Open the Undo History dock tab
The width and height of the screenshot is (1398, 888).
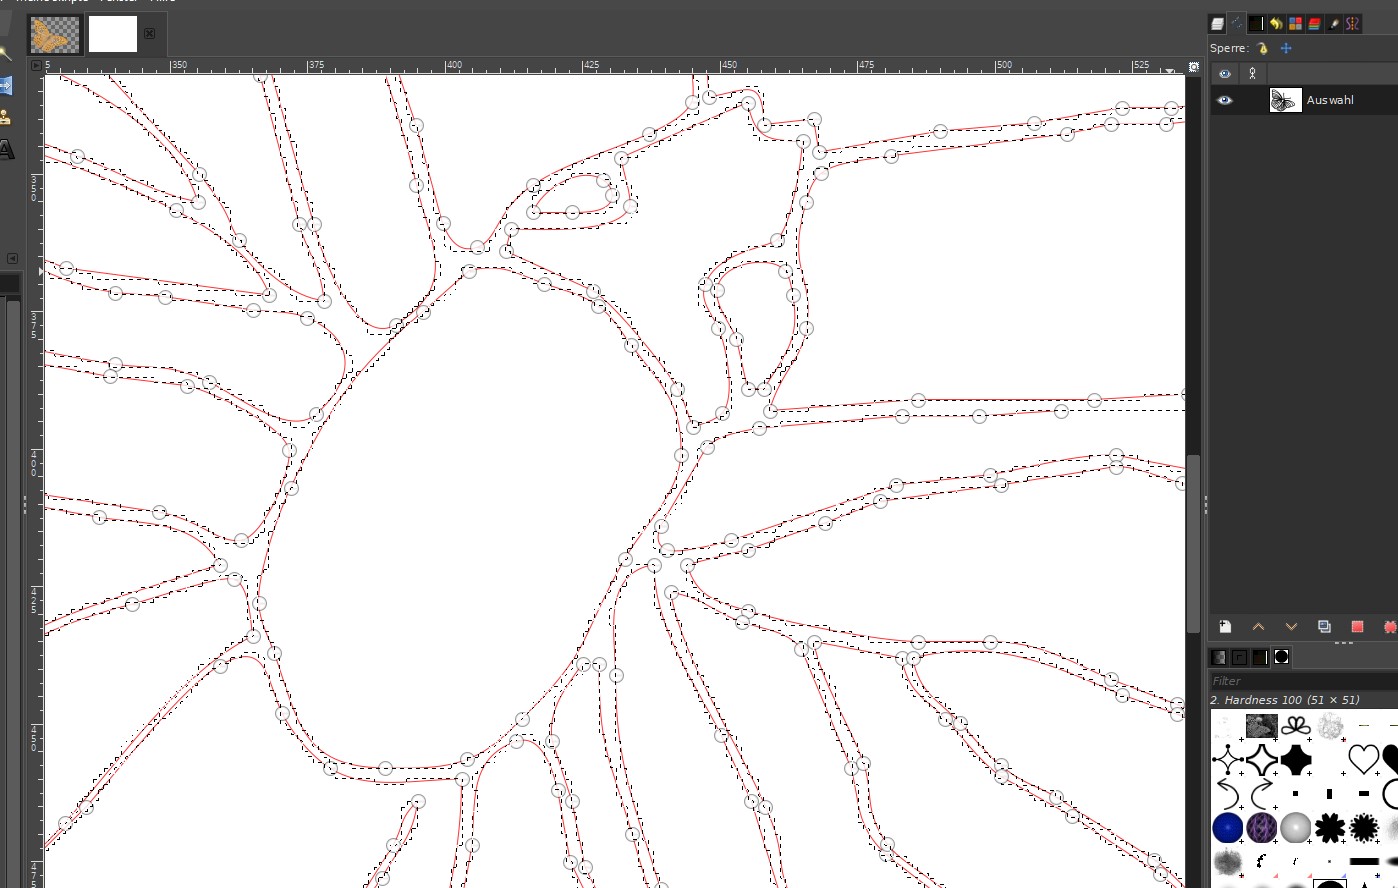click(x=1275, y=24)
